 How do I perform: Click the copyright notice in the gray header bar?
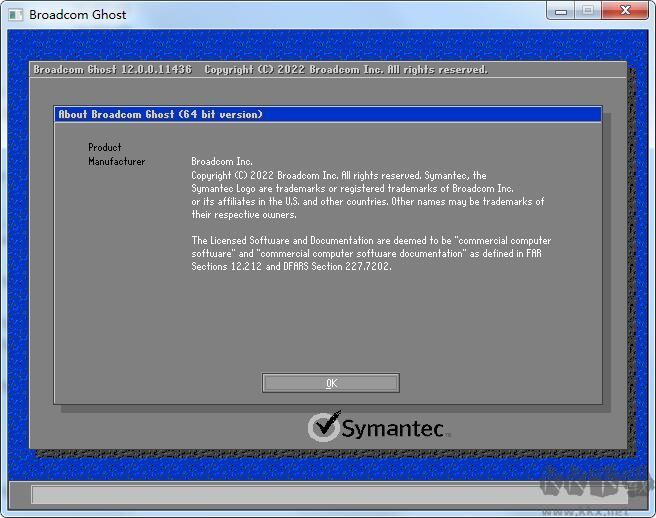[346, 69]
